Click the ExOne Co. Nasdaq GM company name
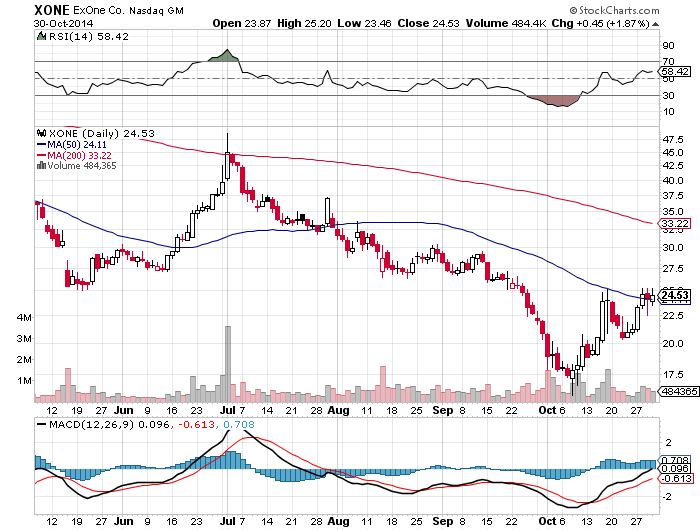The image size is (700, 530). pos(128,10)
